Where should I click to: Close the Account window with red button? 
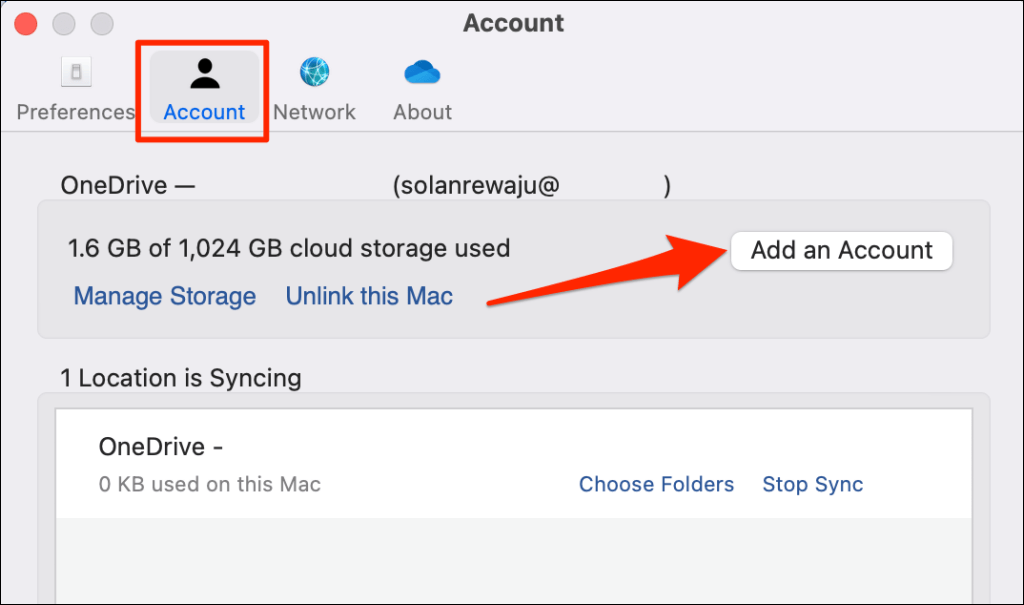(26, 24)
